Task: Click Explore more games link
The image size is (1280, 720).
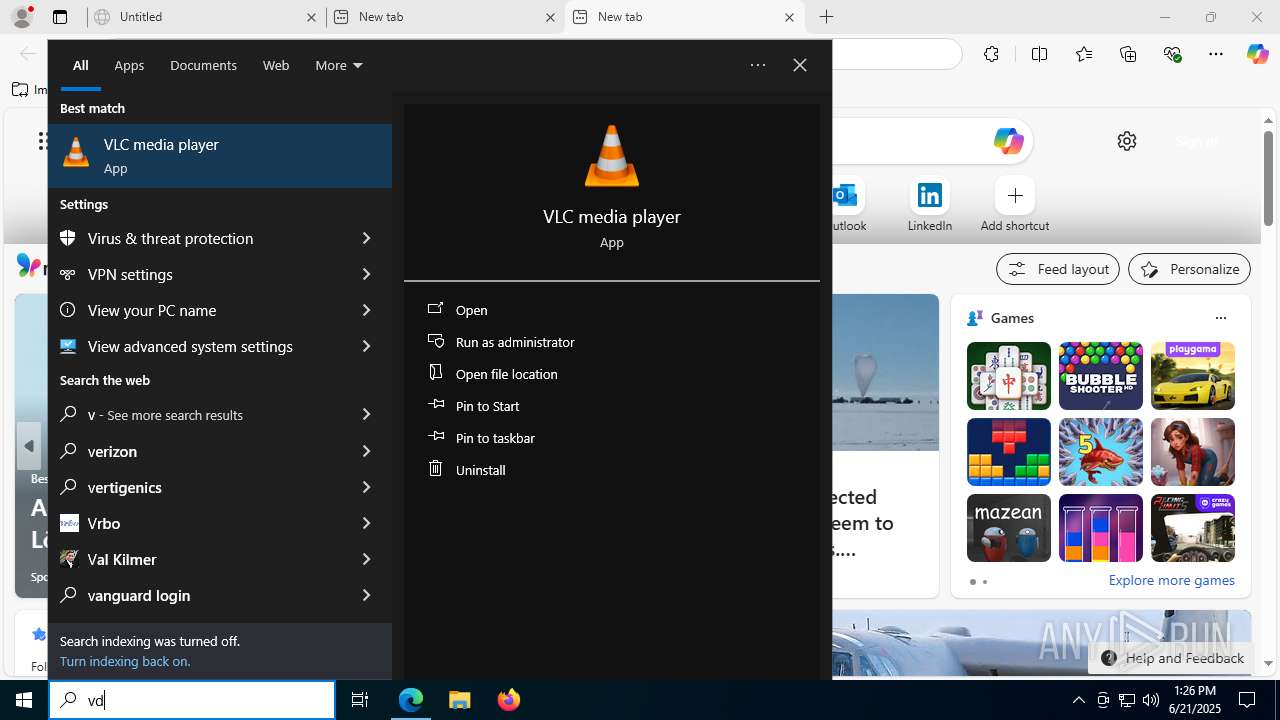Action: (x=1171, y=580)
